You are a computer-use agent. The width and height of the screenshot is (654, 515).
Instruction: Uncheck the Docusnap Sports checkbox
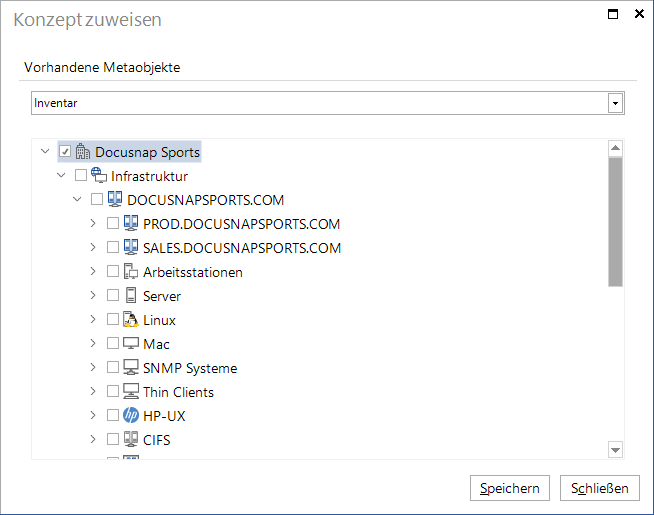65,151
